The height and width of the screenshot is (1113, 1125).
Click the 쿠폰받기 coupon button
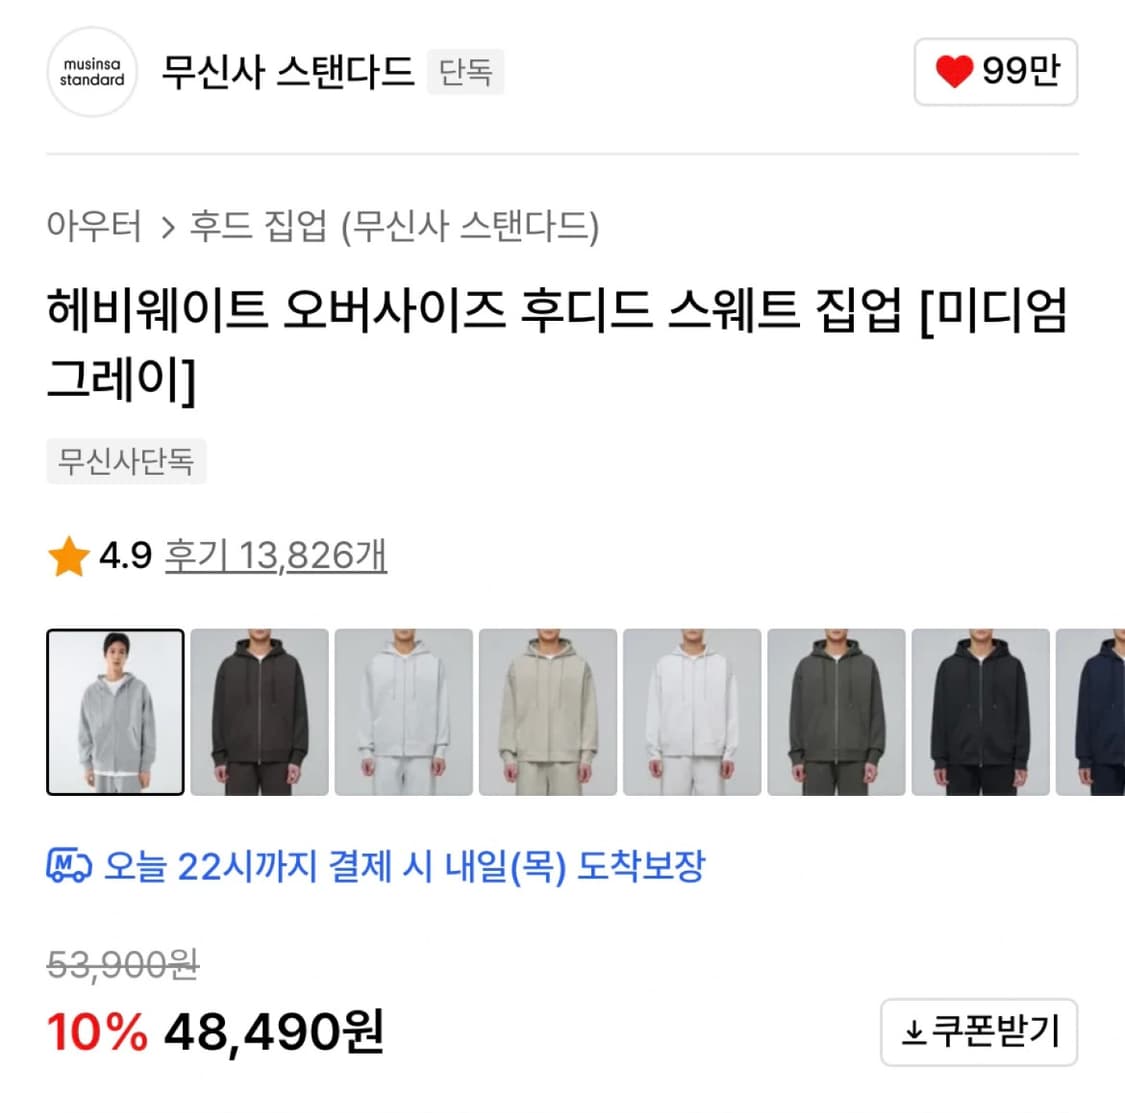click(978, 1034)
